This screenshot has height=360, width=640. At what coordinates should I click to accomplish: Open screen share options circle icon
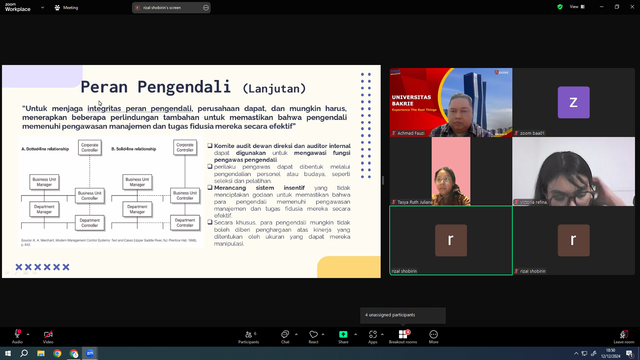206,7
